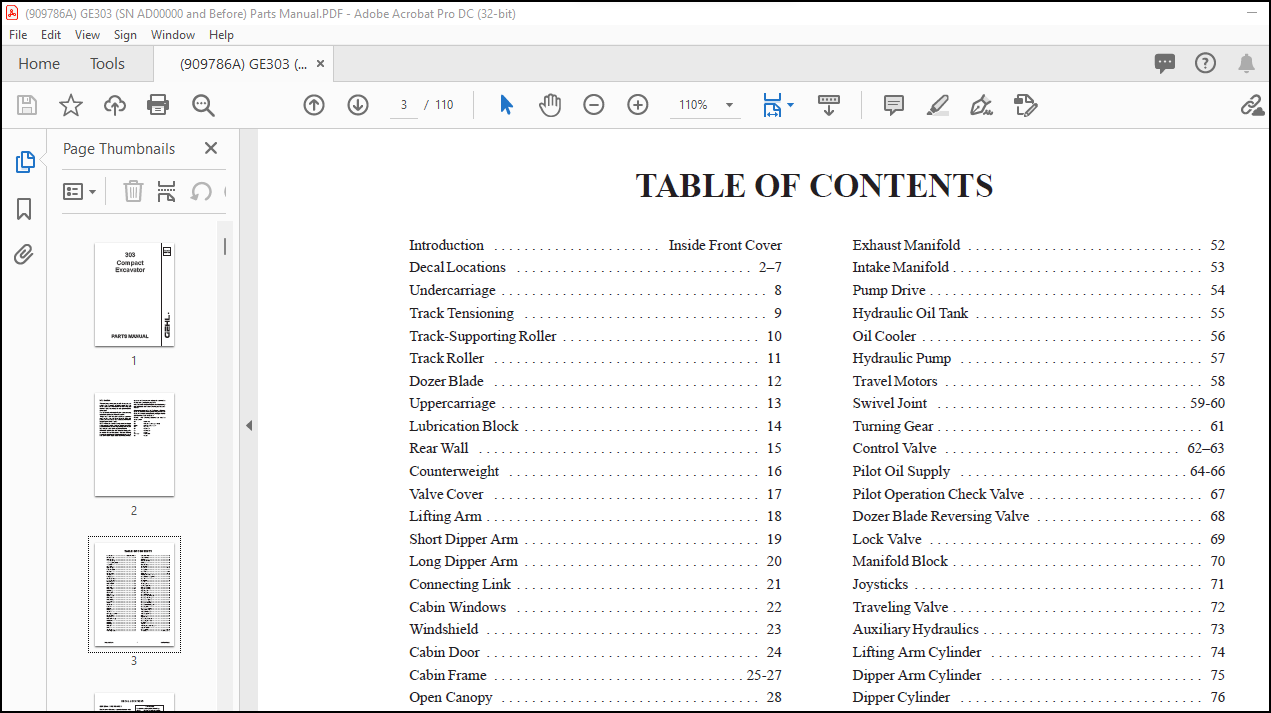Go to previous page arrow
Screen dimensions: 1271x713
(x=314, y=105)
